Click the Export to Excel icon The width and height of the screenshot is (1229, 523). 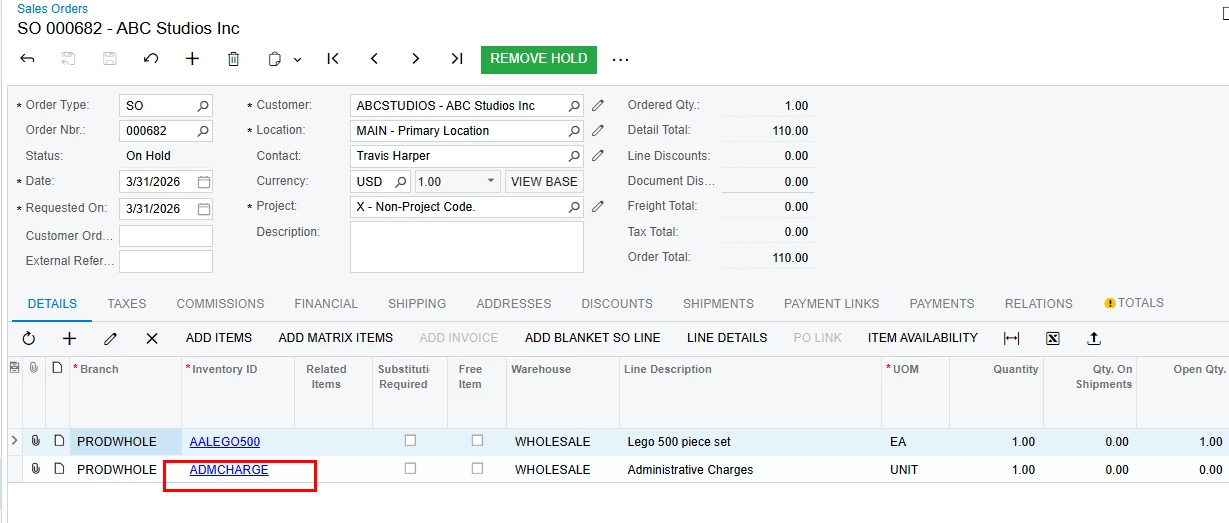[1053, 338]
